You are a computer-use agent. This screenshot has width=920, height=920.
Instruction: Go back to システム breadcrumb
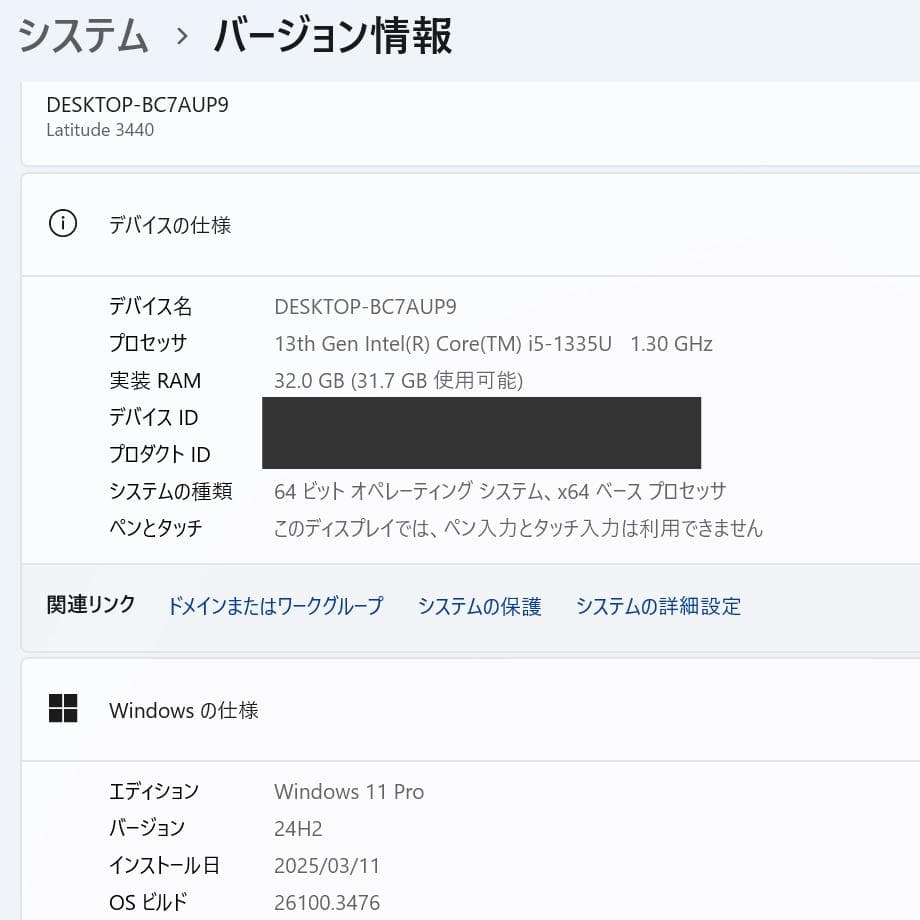click(82, 36)
